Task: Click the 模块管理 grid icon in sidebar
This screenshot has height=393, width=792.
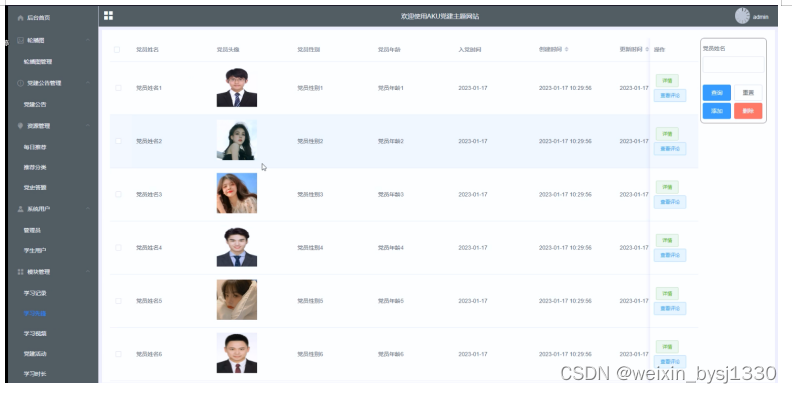Action: (x=20, y=272)
